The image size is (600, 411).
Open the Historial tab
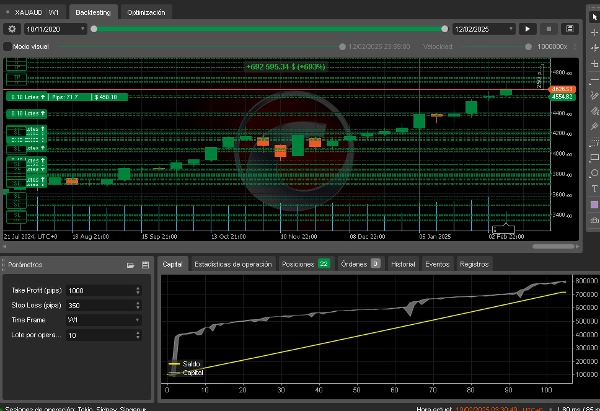[x=402, y=264]
